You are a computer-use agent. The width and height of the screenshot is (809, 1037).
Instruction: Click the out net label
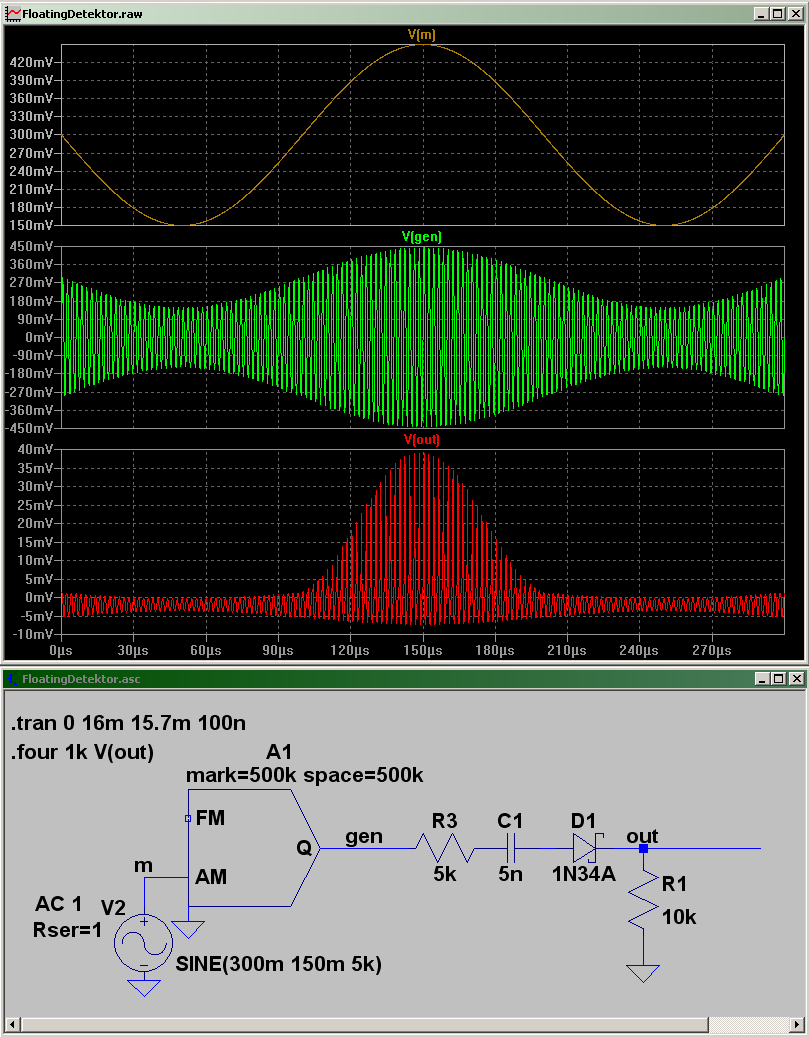tap(642, 836)
